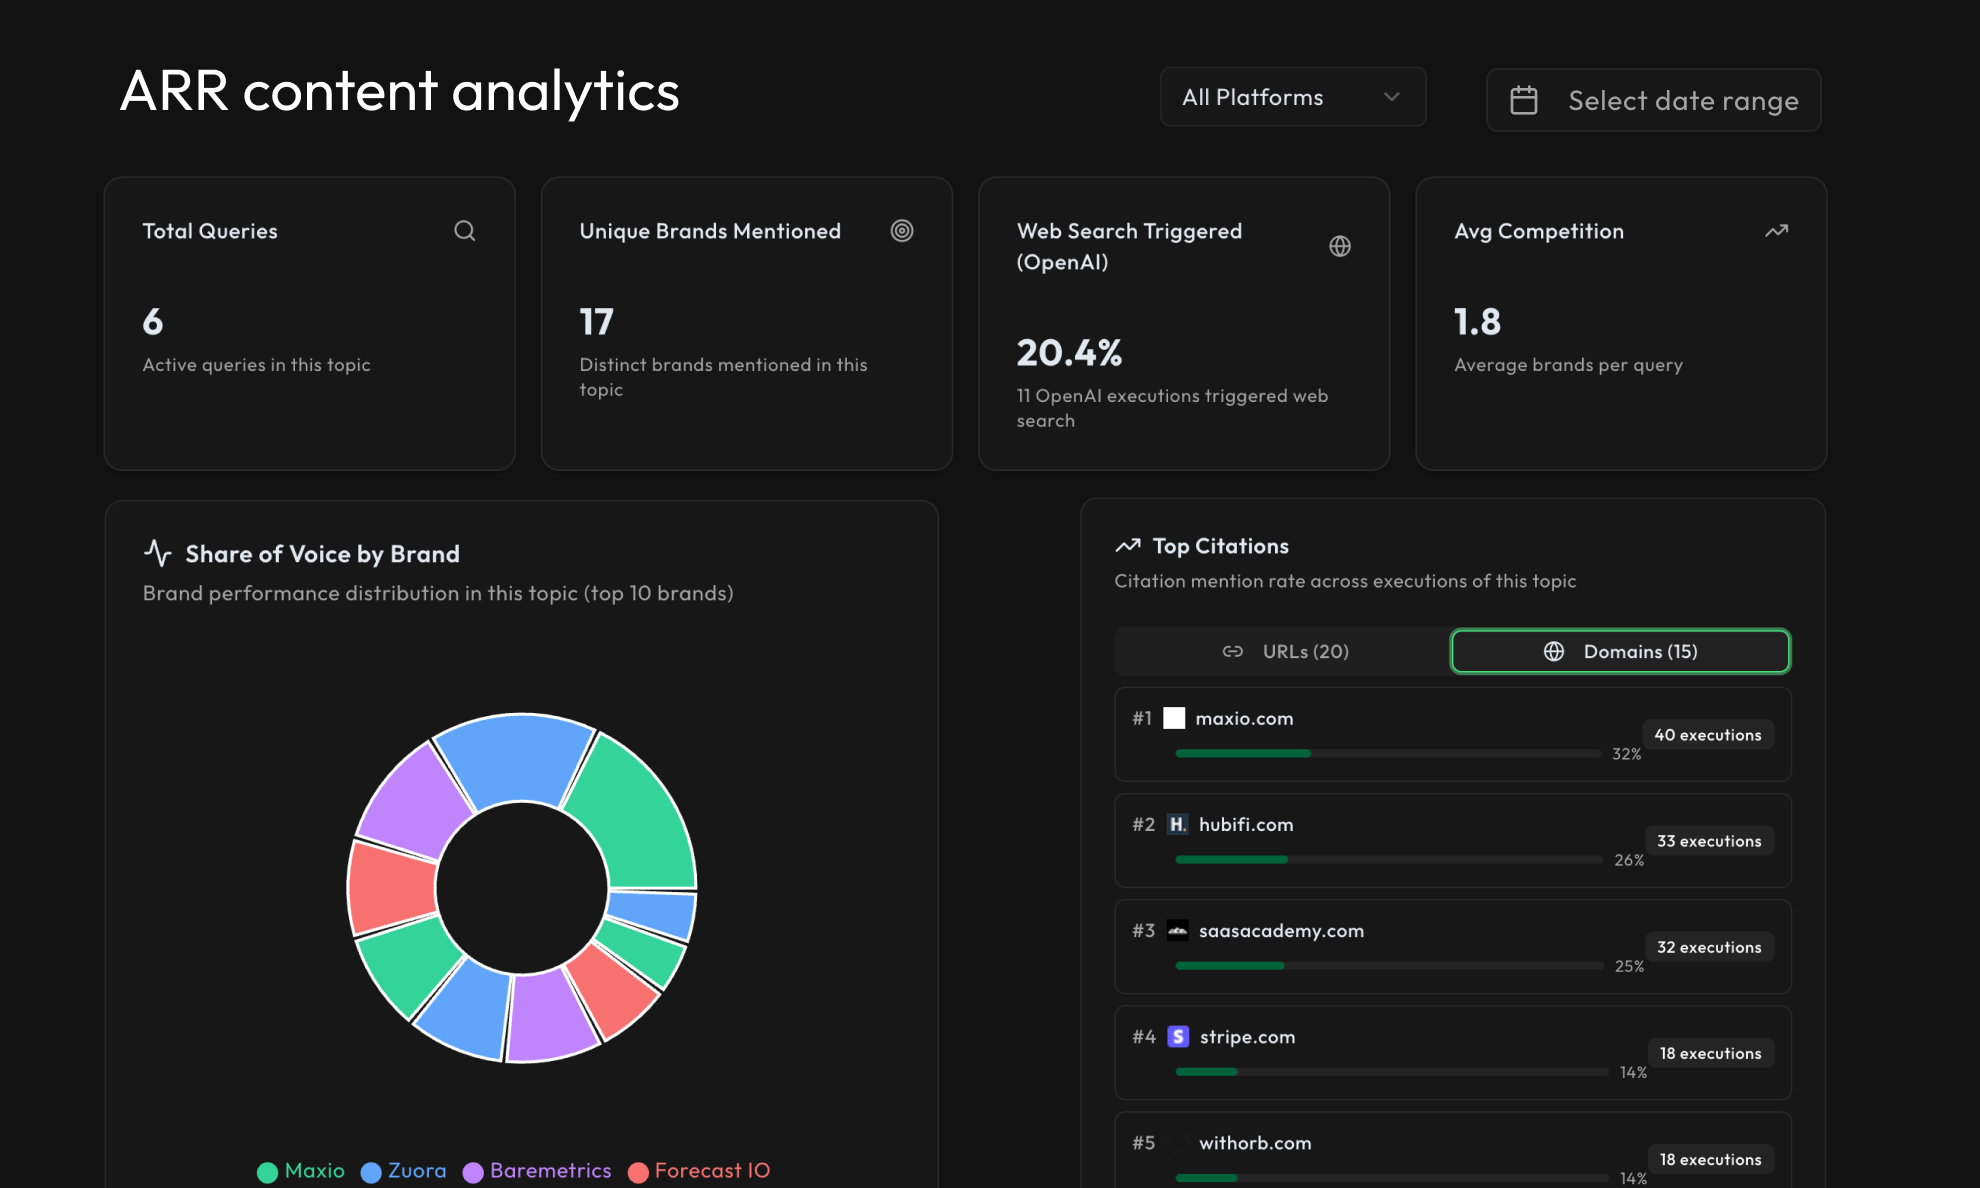Click the magnifier icon in Total Queries
The width and height of the screenshot is (1980, 1188).
coord(464,231)
